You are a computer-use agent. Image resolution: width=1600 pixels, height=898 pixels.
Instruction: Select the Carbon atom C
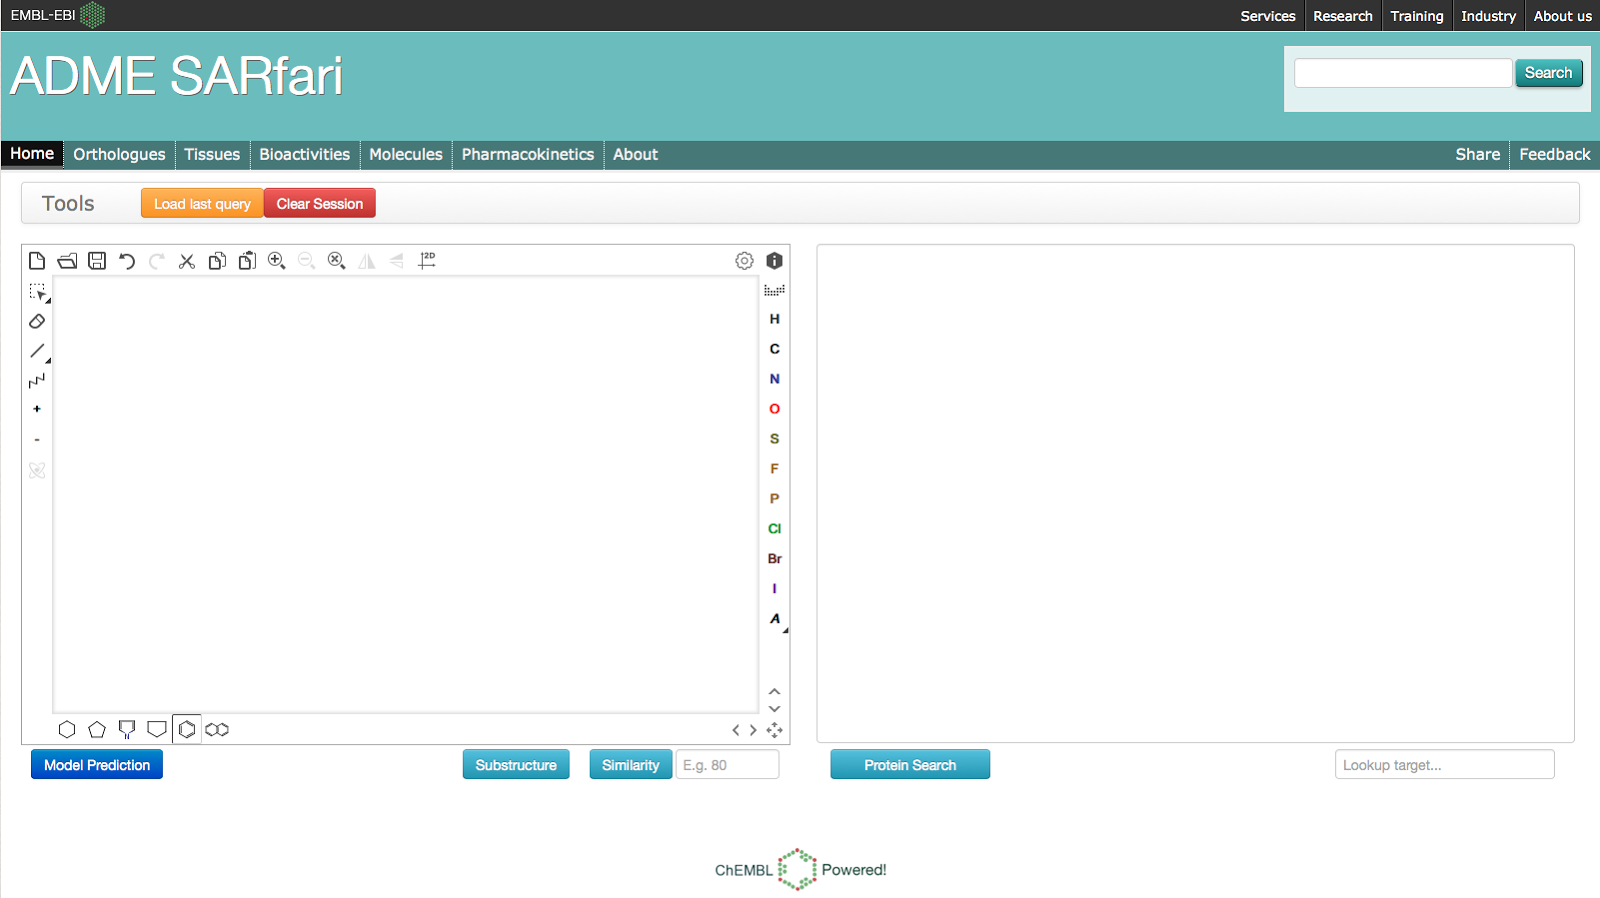pos(774,349)
